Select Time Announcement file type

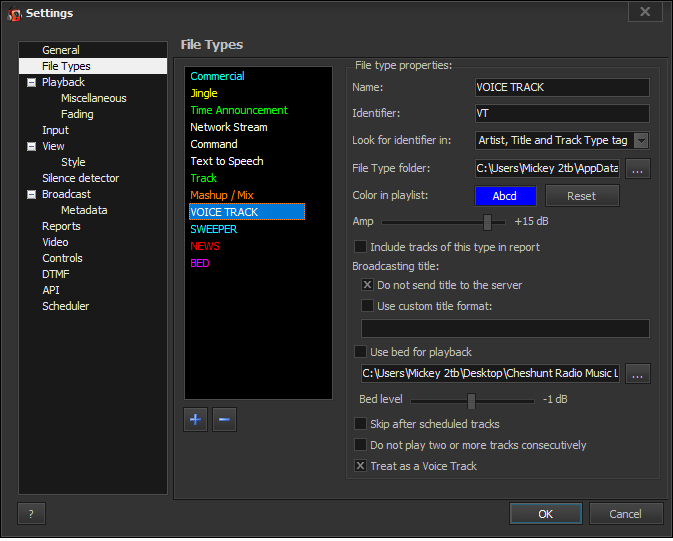239,110
